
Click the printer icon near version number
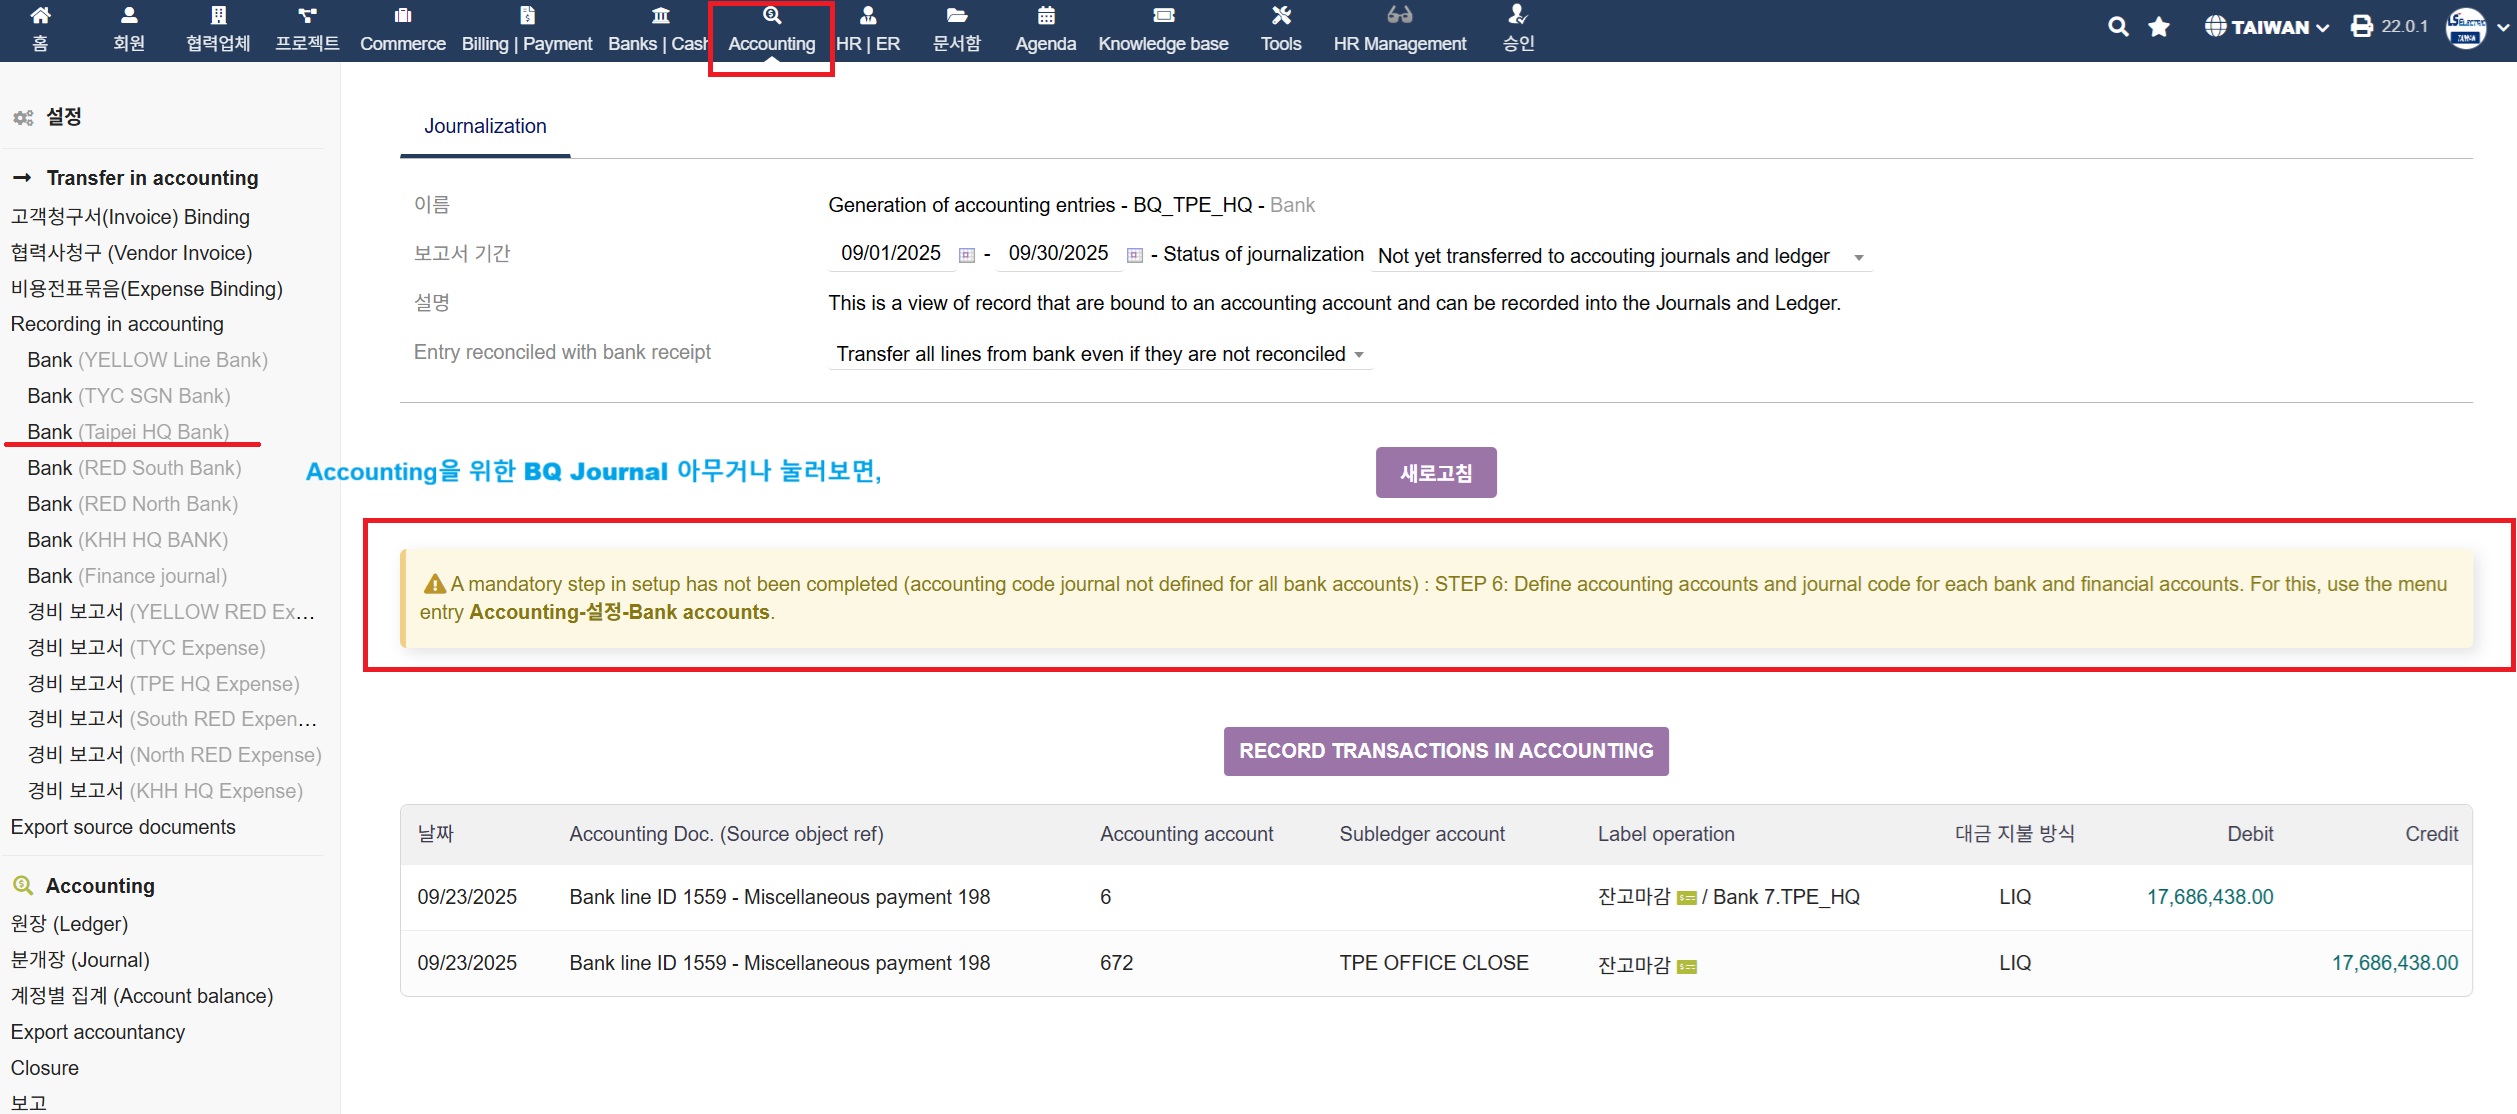click(x=2361, y=27)
